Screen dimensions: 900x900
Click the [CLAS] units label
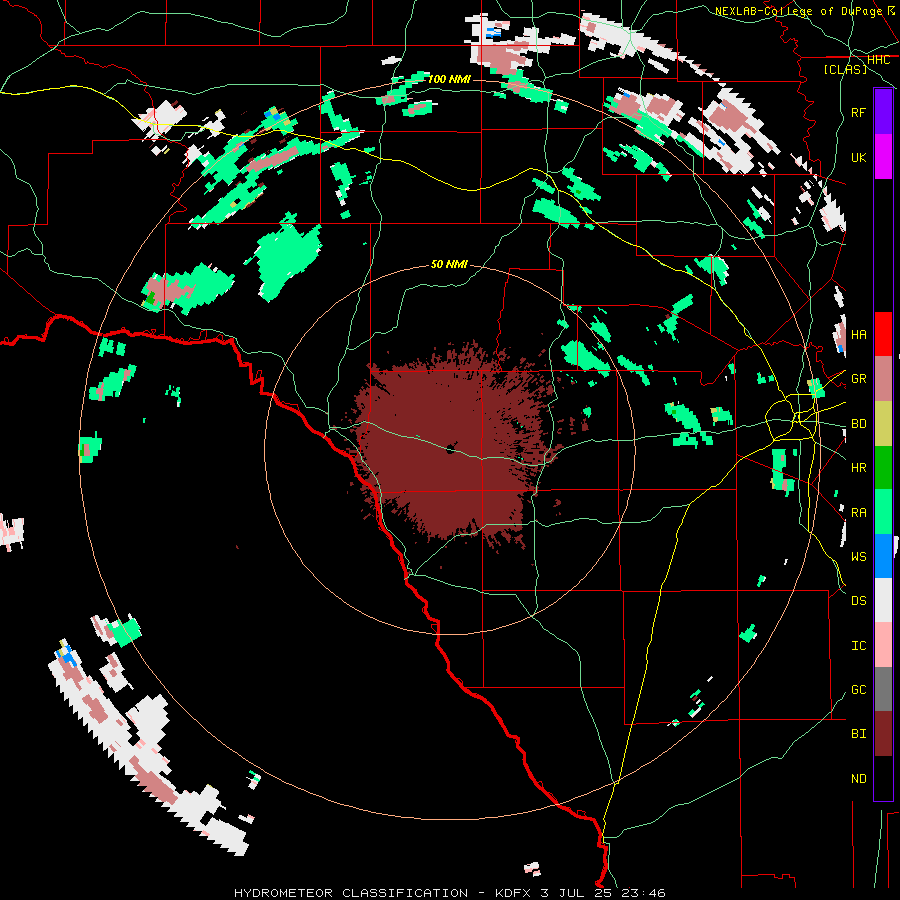click(x=845, y=69)
